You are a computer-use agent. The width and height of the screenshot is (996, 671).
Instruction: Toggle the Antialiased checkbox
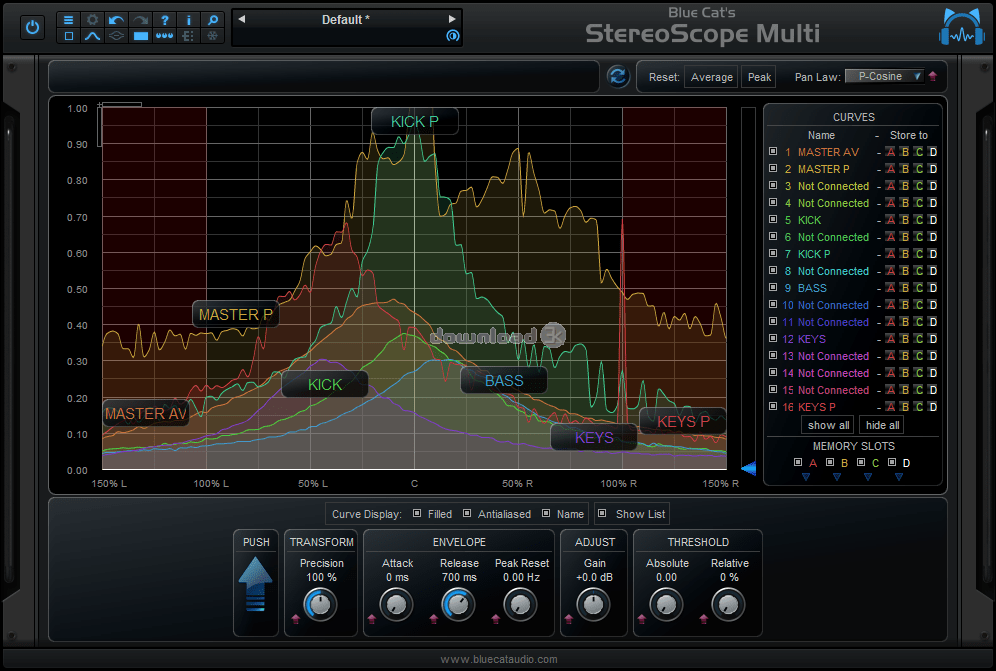coord(467,513)
